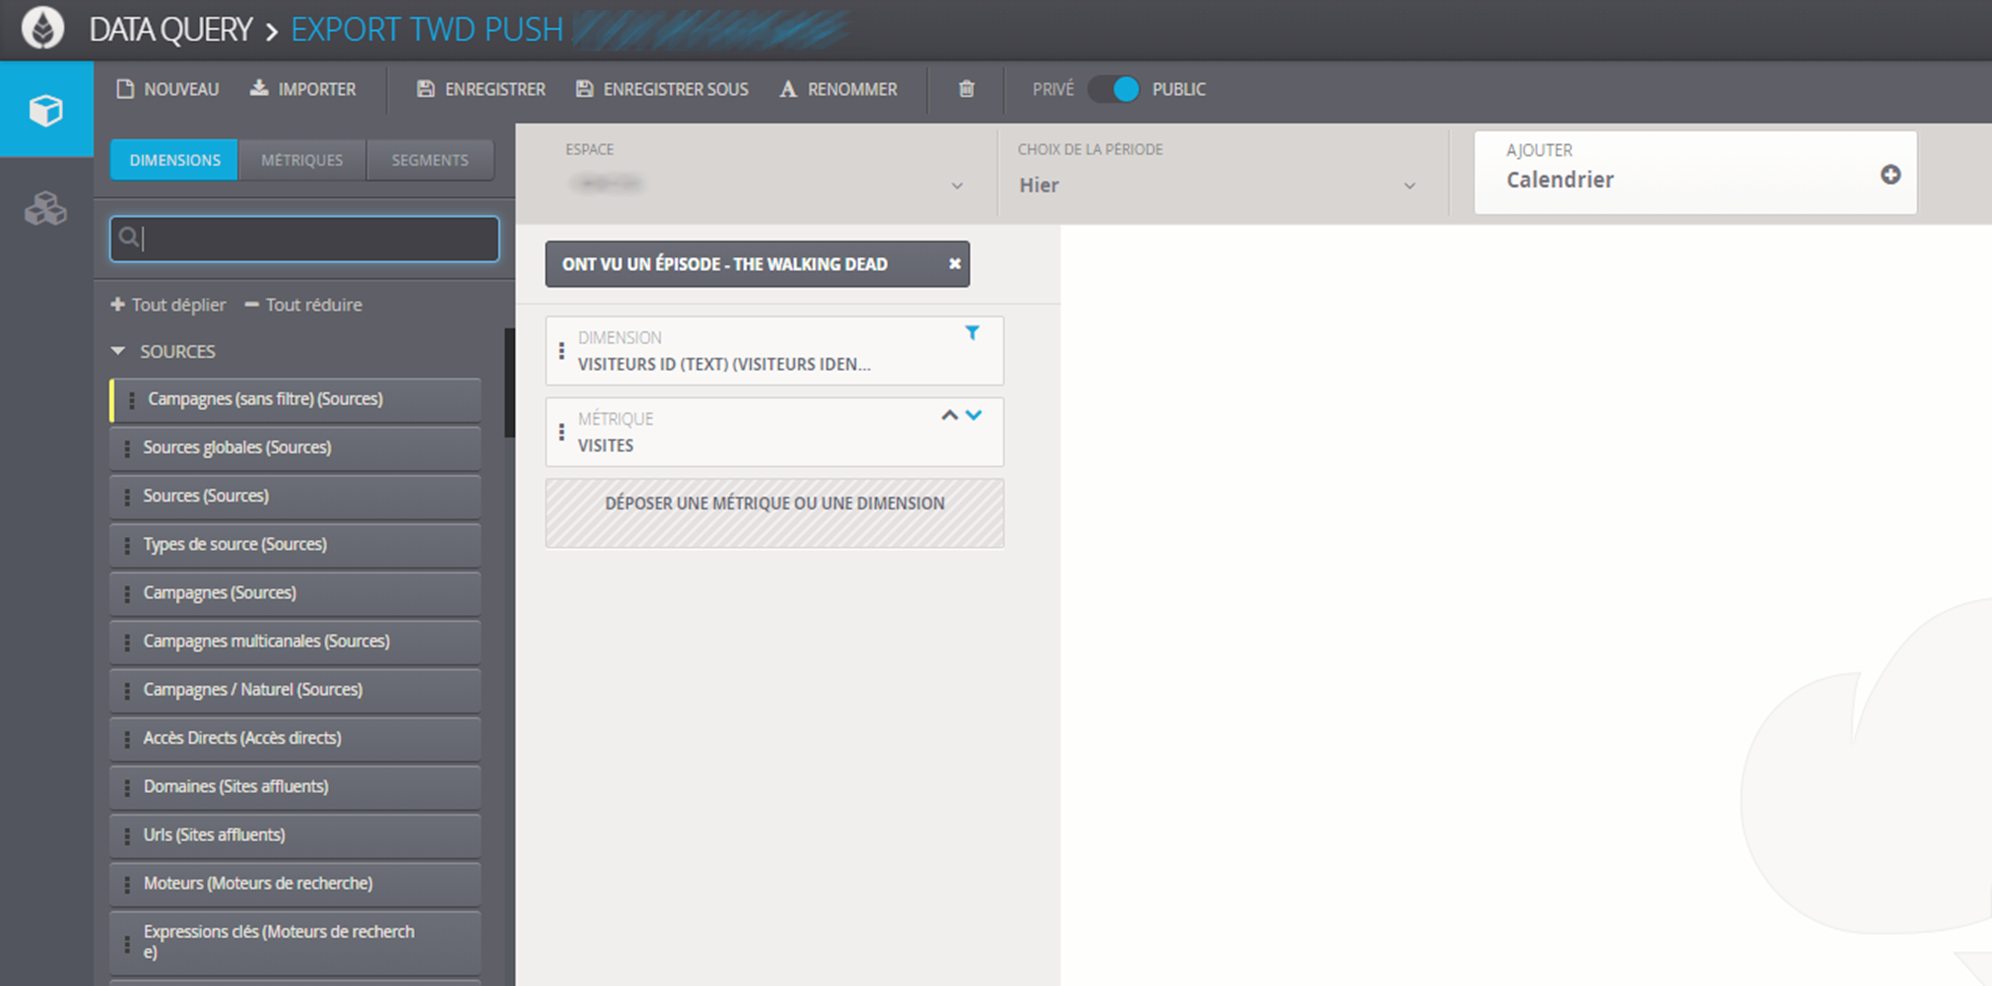
Task: Click Tout déplier link
Action: pyautogui.click(x=168, y=305)
